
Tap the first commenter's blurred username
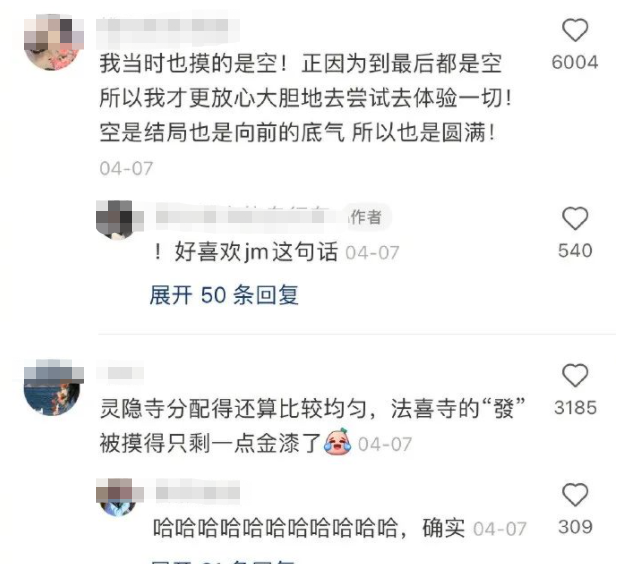pos(168,29)
